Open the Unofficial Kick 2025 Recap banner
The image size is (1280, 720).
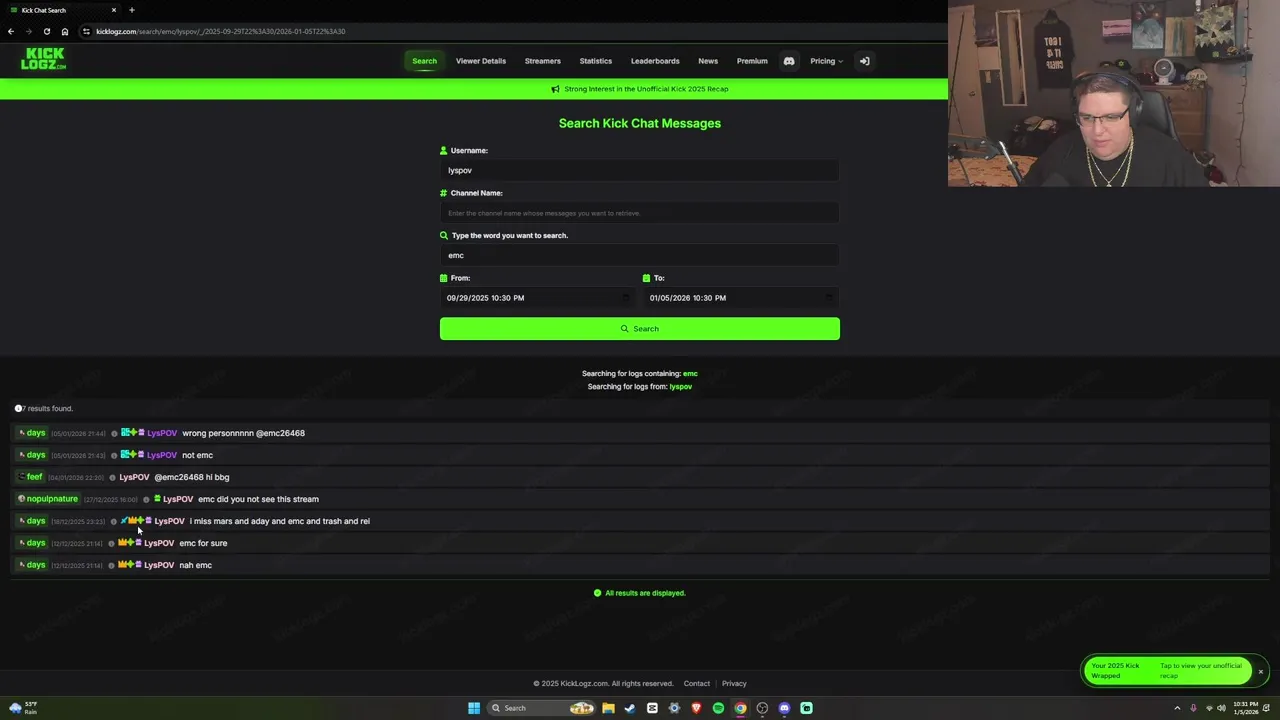pyautogui.click(x=640, y=89)
